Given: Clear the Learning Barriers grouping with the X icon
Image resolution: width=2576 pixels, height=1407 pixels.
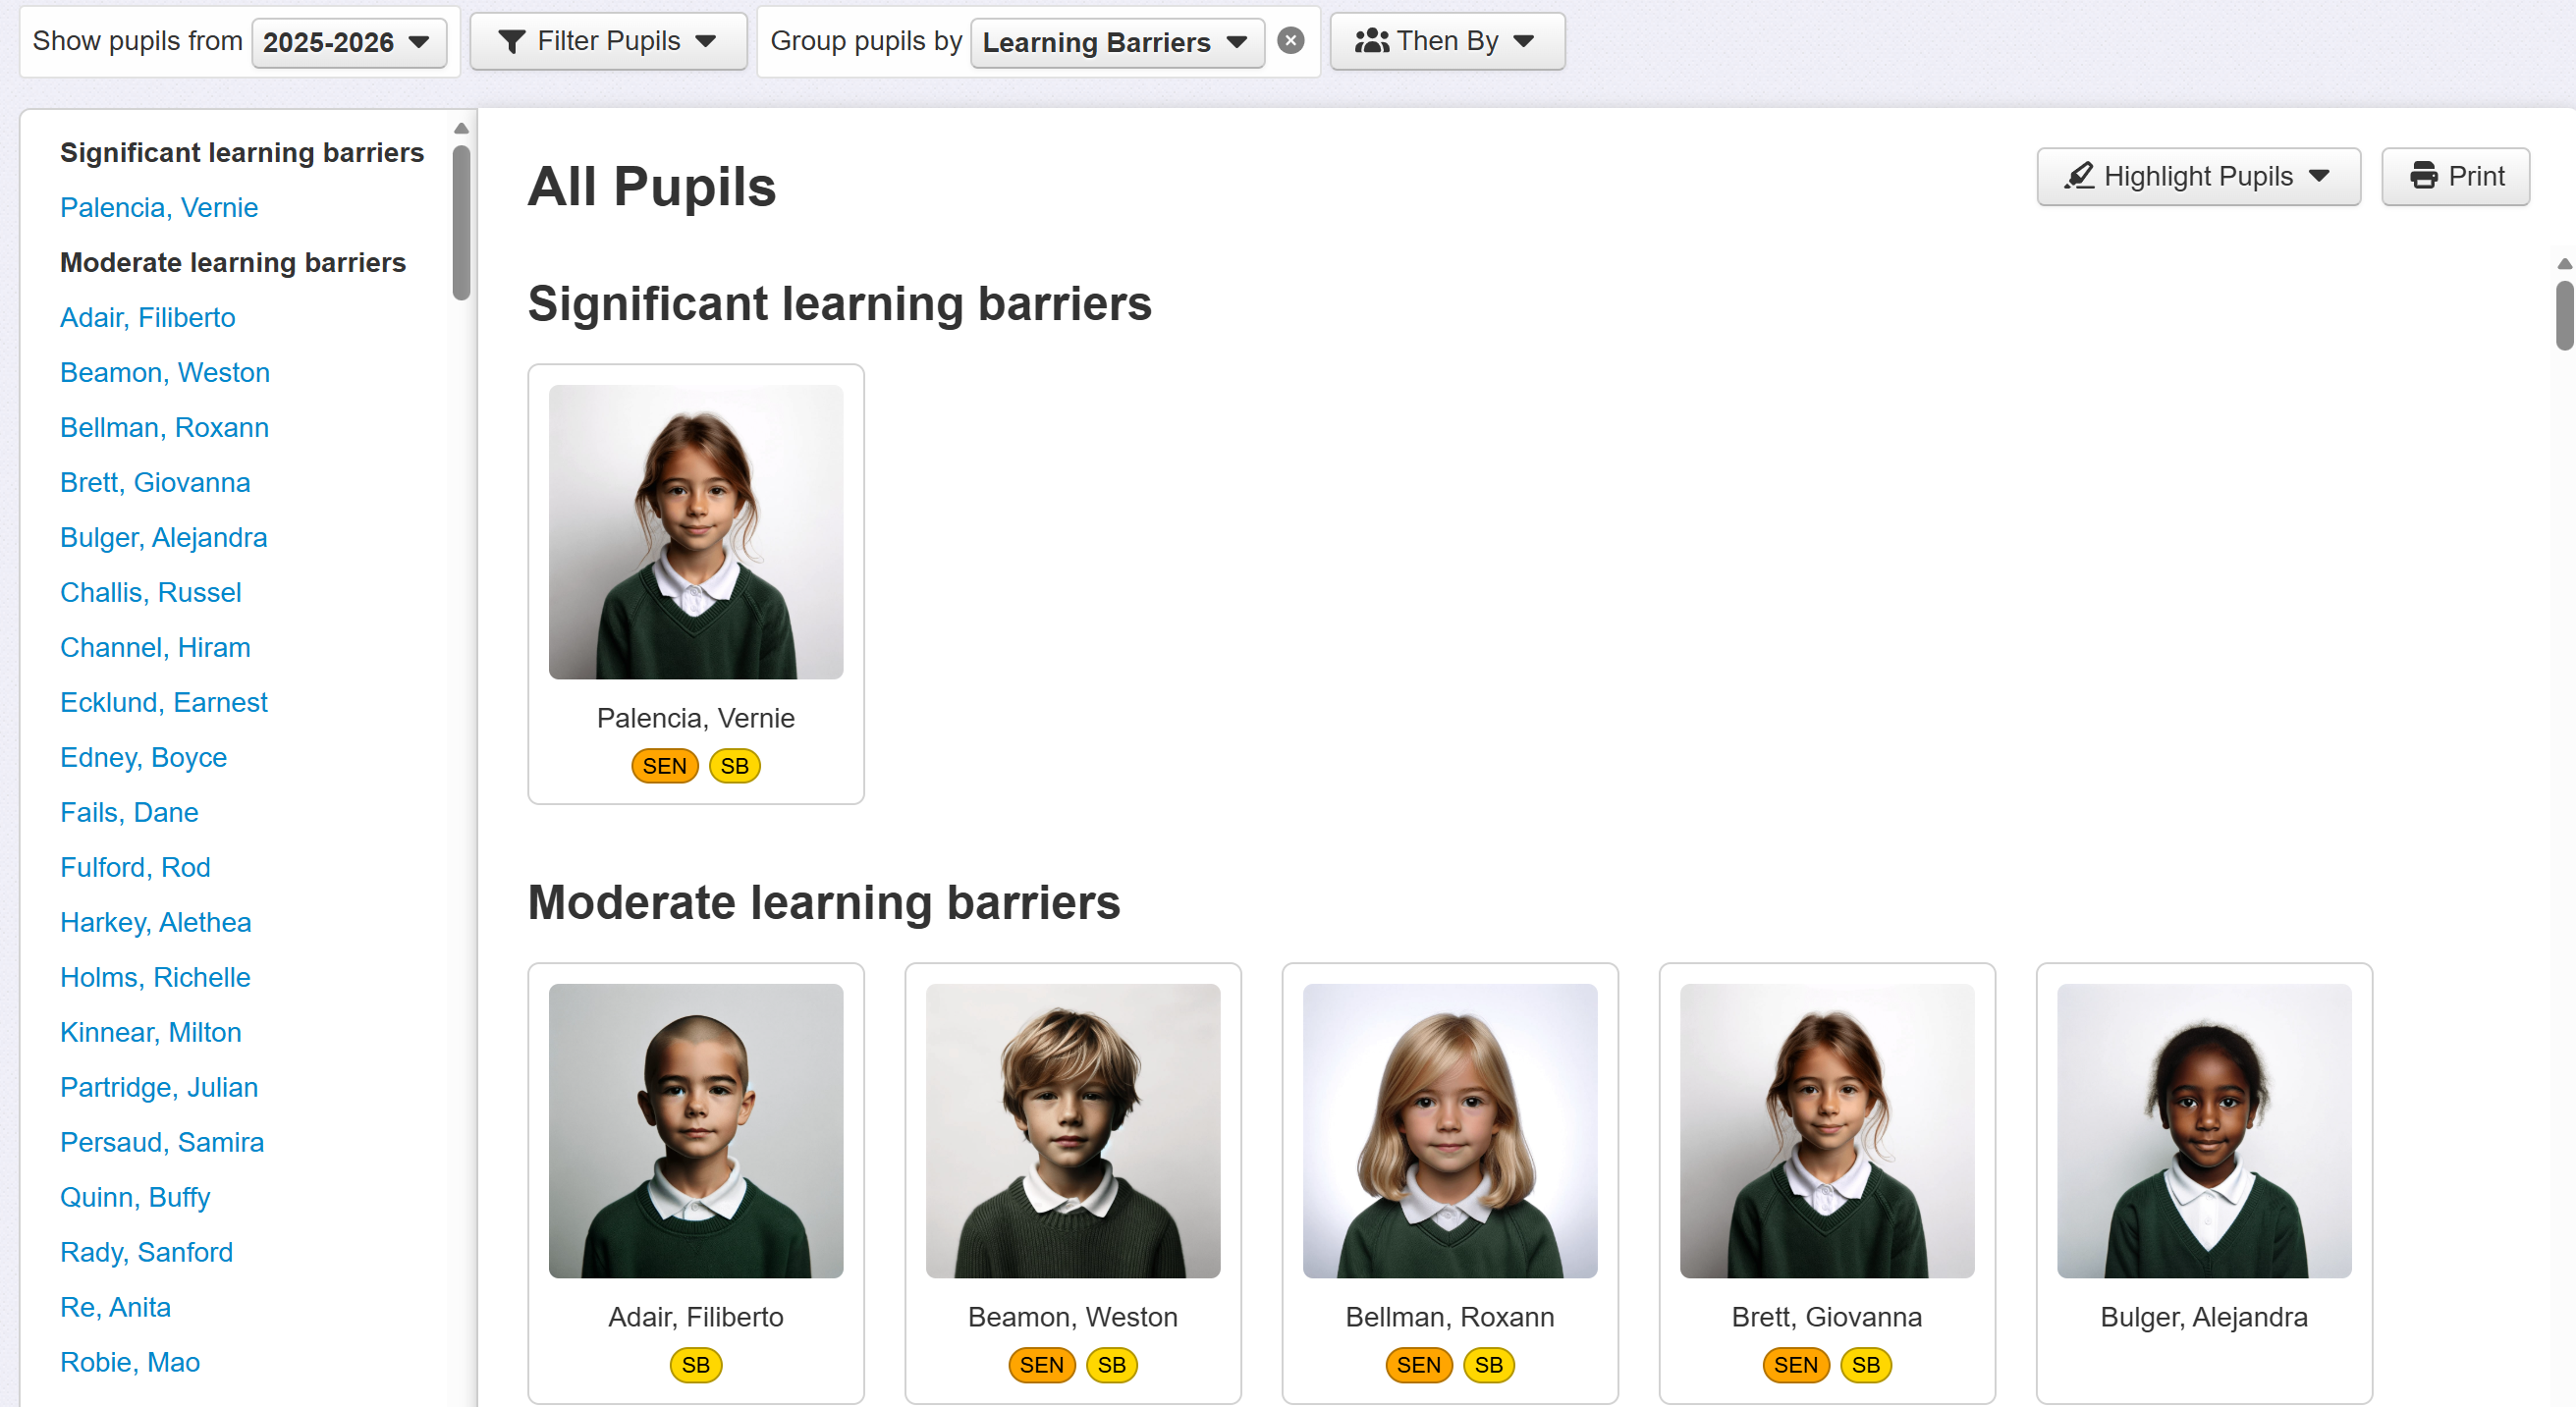Looking at the screenshot, I should (1291, 41).
